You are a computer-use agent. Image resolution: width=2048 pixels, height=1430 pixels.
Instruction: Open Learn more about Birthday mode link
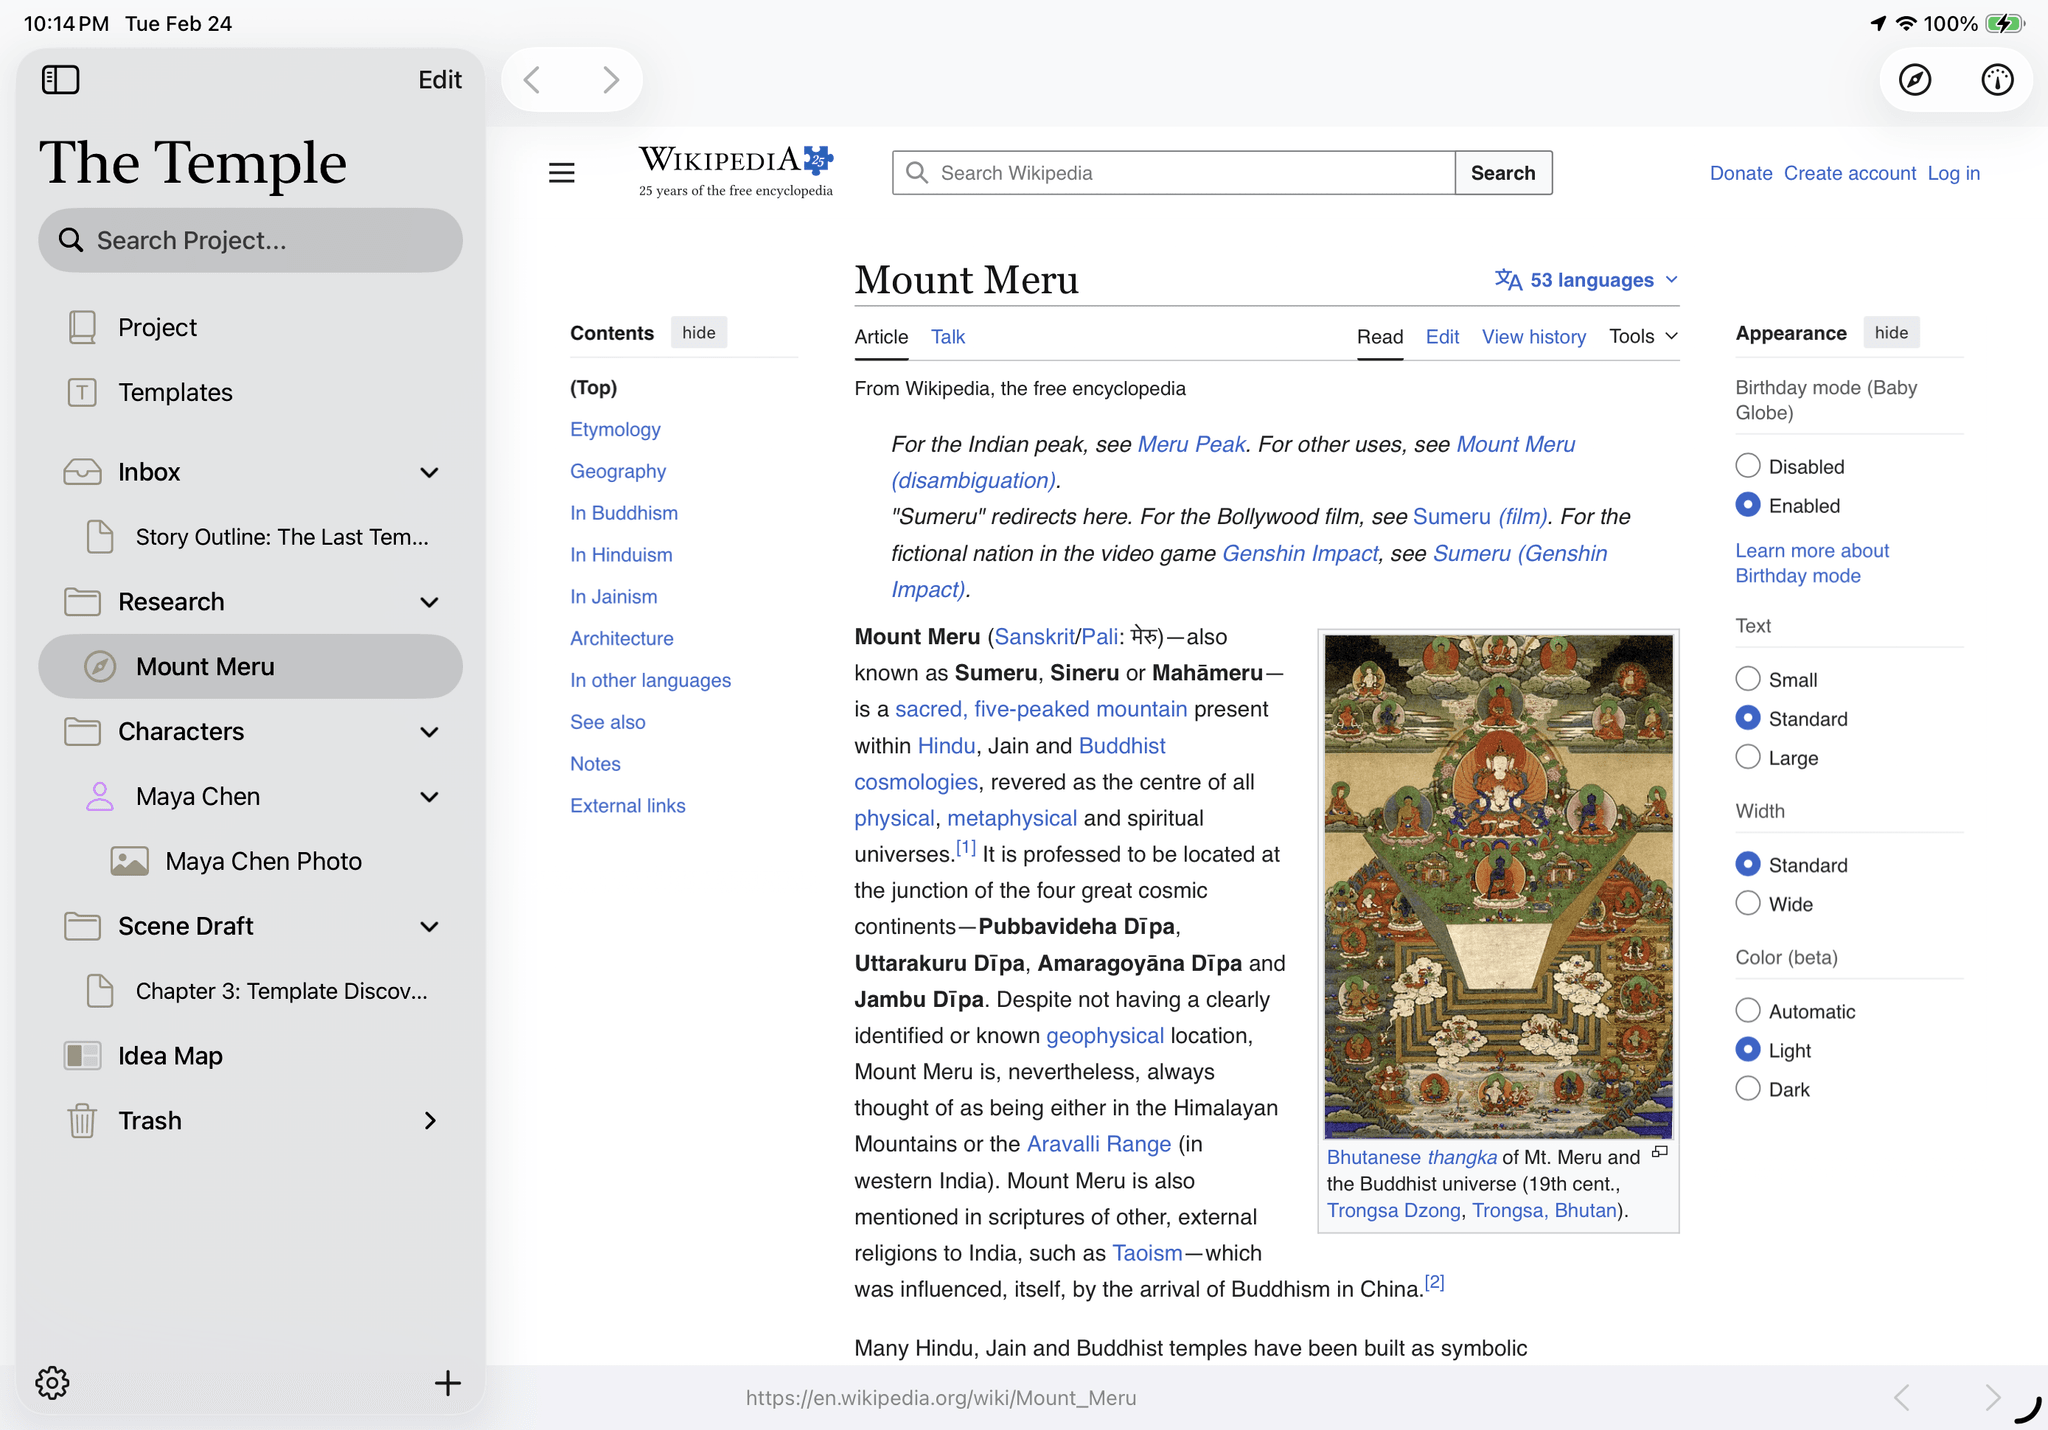point(1812,563)
